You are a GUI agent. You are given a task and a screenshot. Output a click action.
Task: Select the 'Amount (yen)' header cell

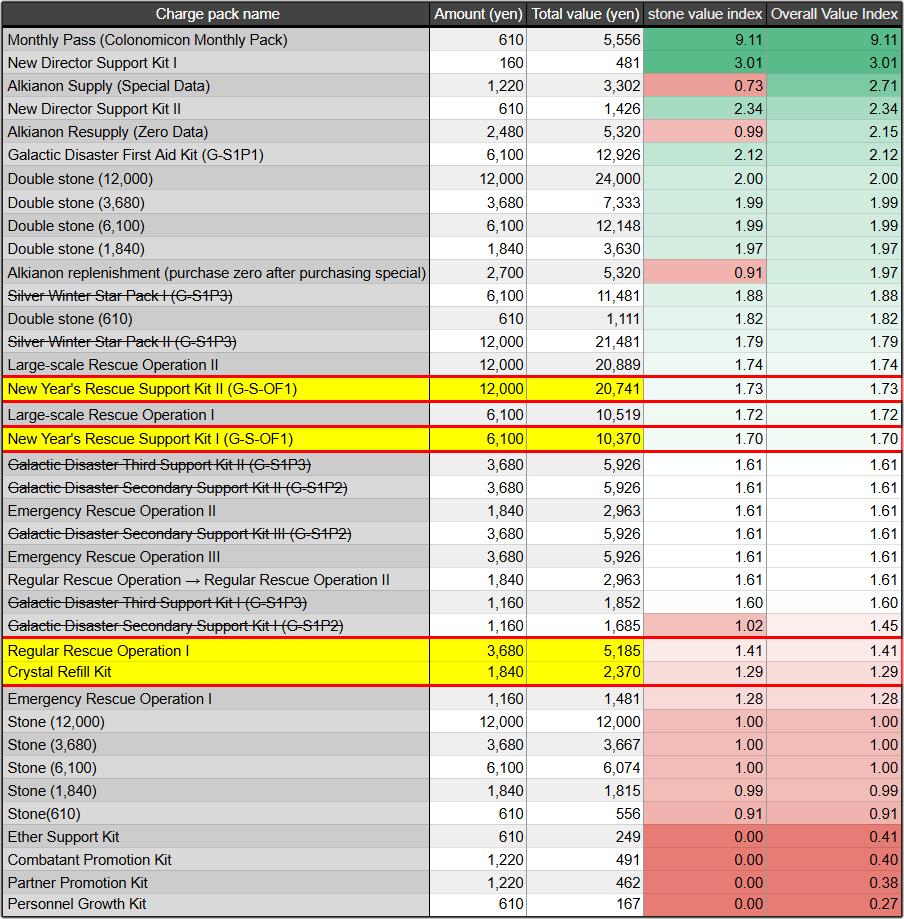[x=478, y=14]
